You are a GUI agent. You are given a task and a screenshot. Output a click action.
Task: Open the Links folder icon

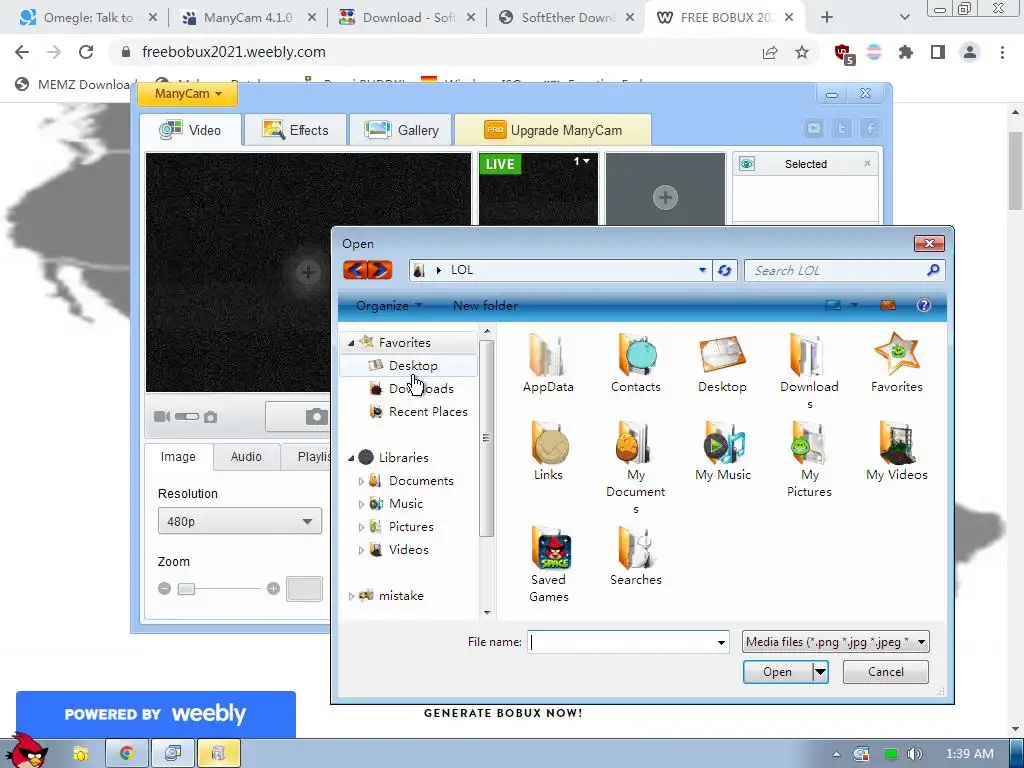549,443
